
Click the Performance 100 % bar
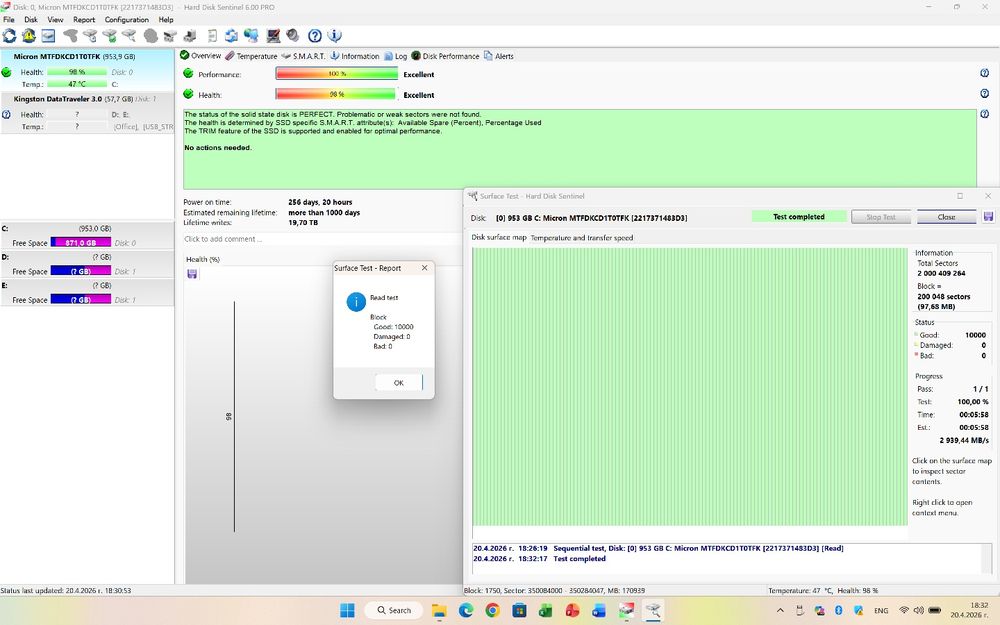[337, 74]
